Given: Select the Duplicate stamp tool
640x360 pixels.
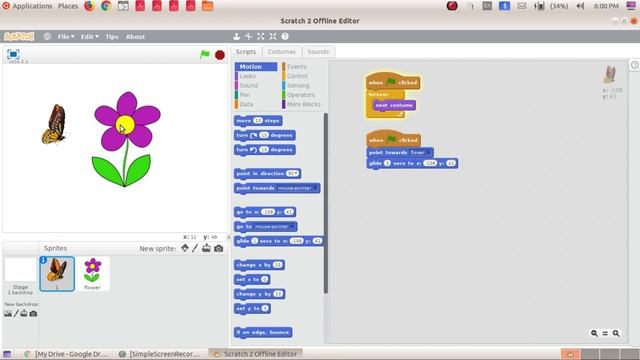Looking at the screenshot, I should click(x=236, y=36).
